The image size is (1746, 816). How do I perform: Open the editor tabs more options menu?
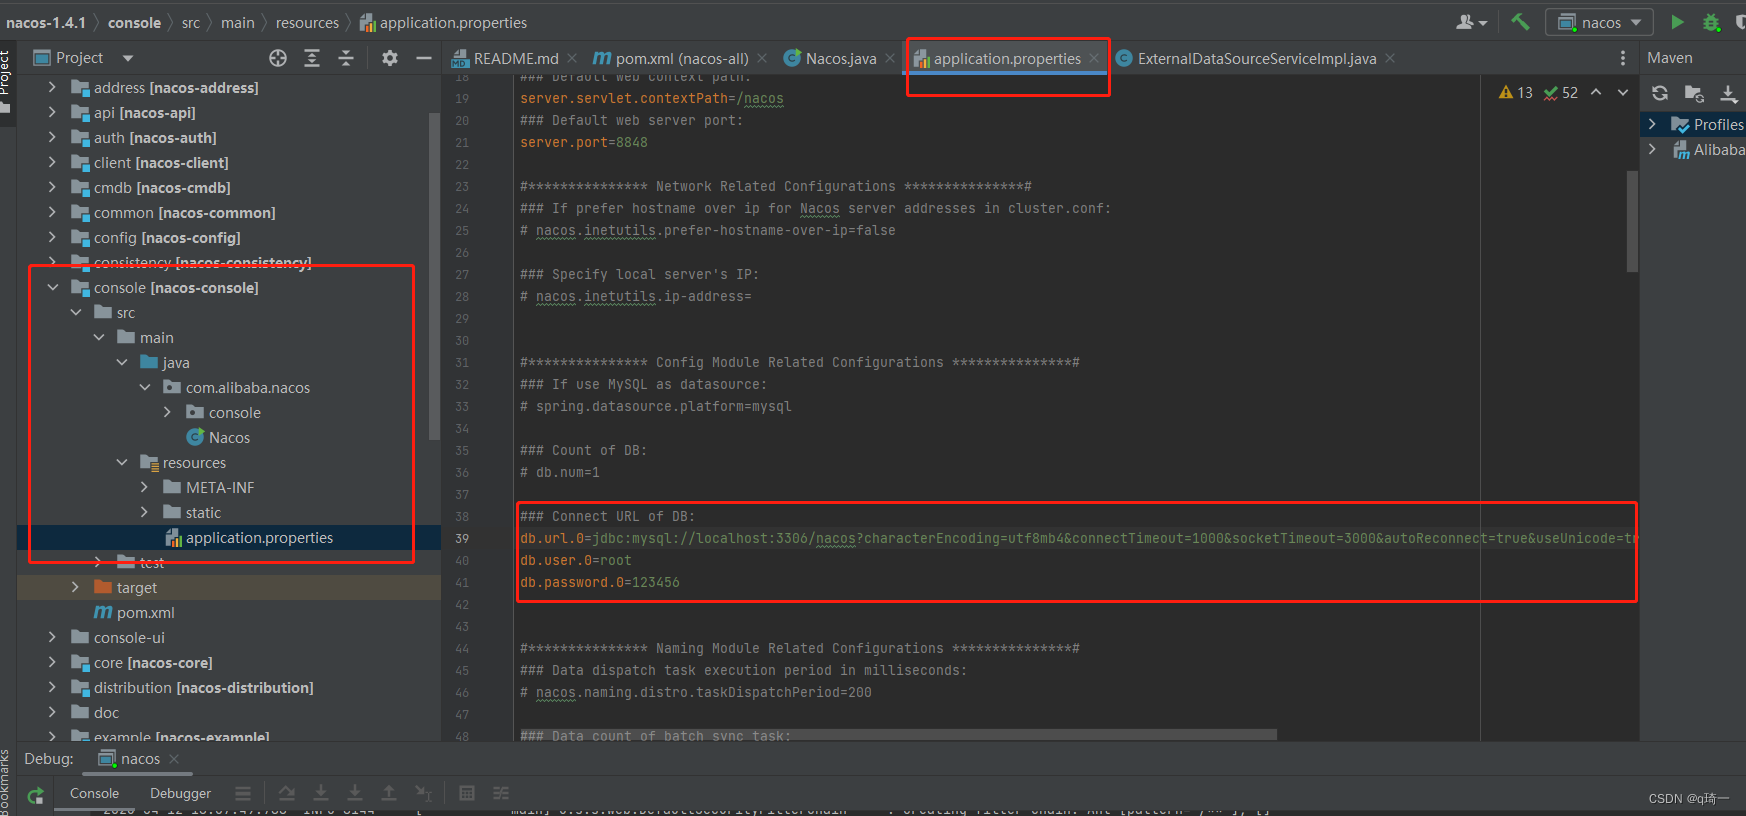pyautogui.click(x=1622, y=58)
